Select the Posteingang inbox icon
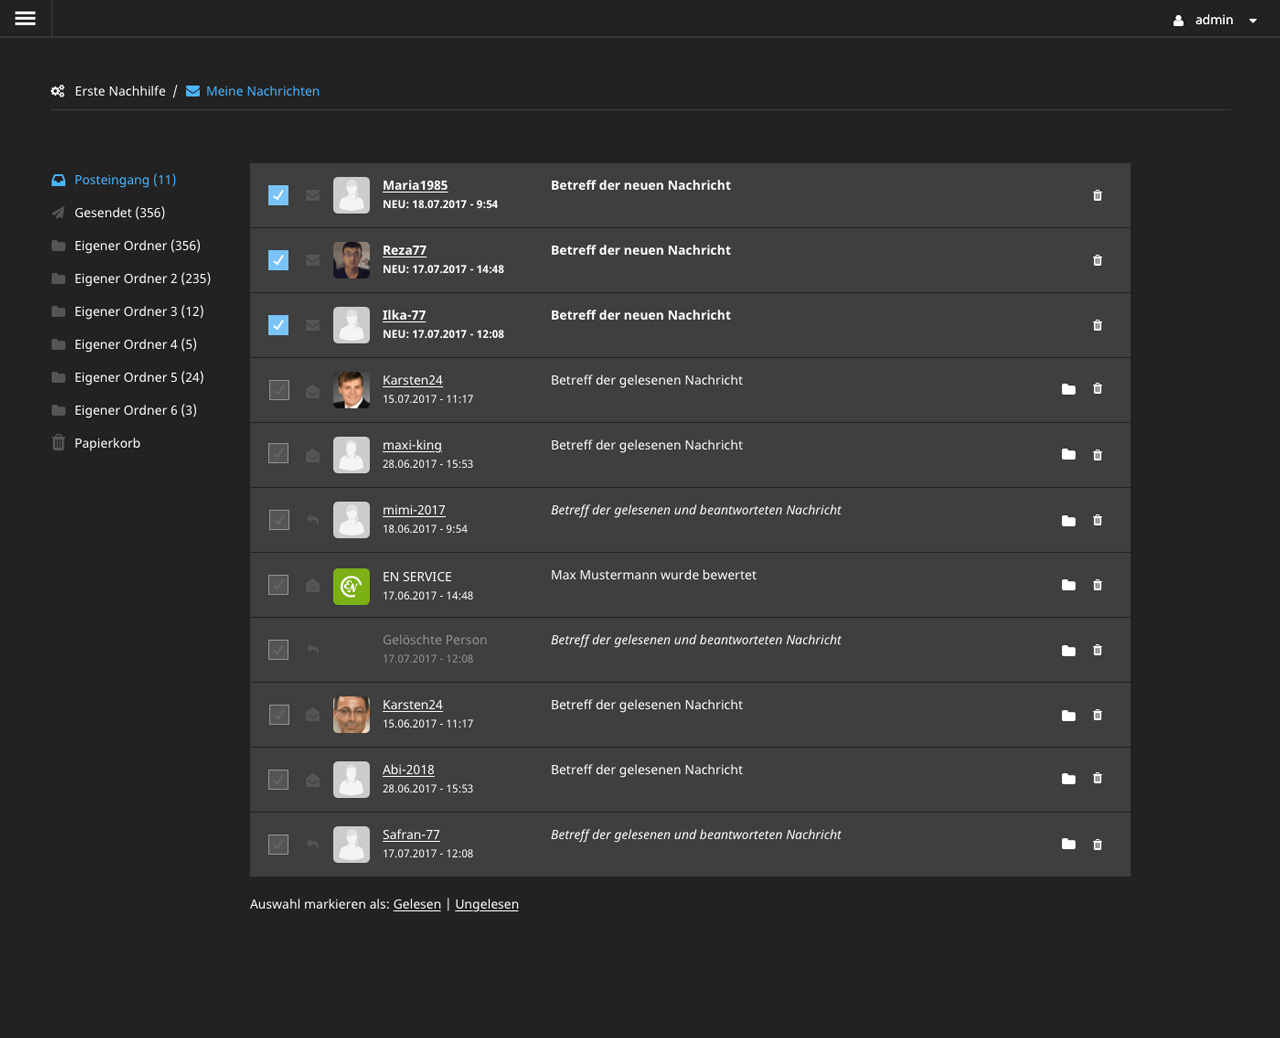The height and width of the screenshot is (1038, 1280). tap(57, 180)
